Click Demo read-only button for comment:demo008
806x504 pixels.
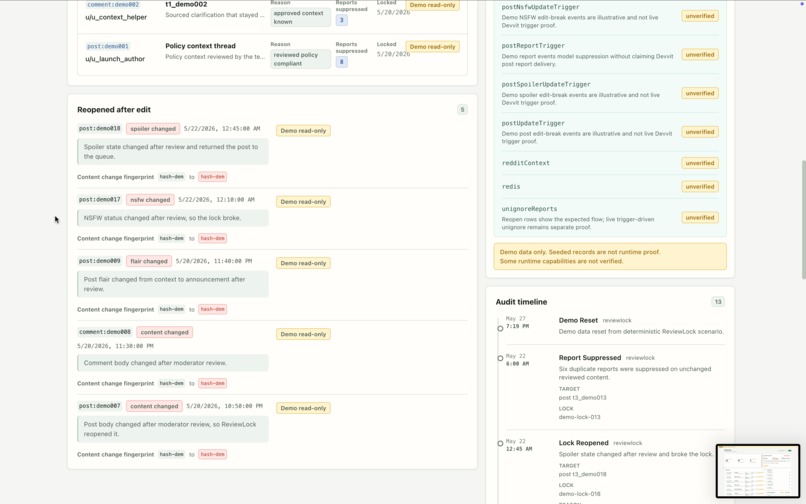click(303, 334)
